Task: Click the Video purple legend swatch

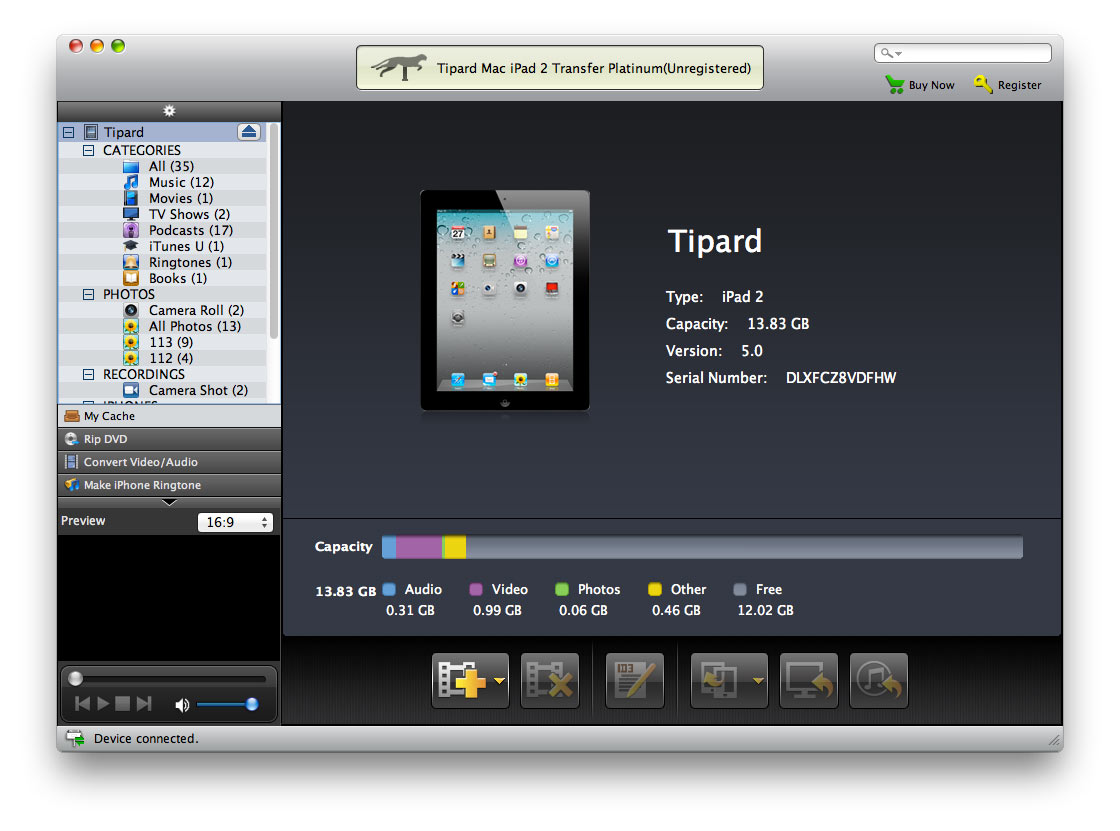Action: (476, 589)
